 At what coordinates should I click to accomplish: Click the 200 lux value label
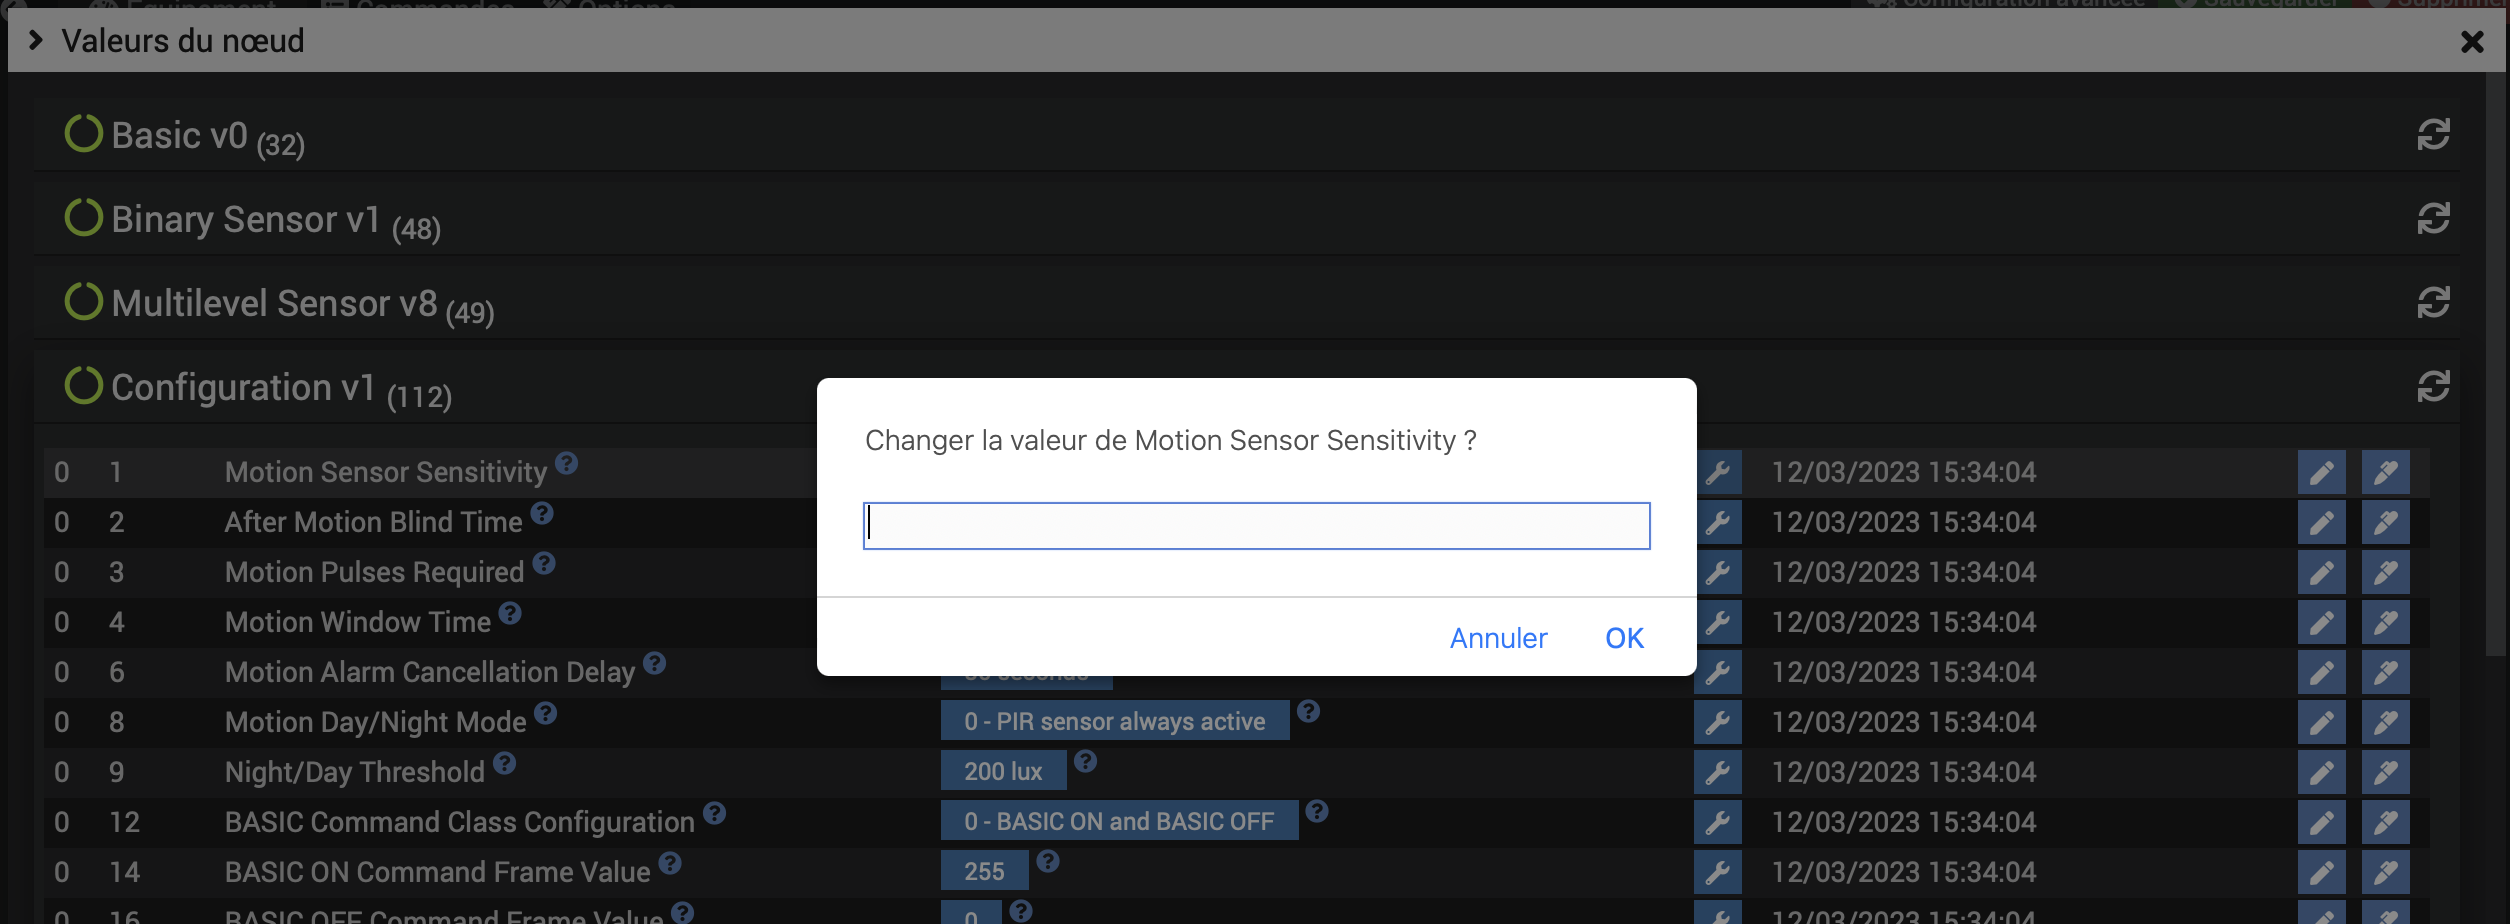(x=1003, y=771)
